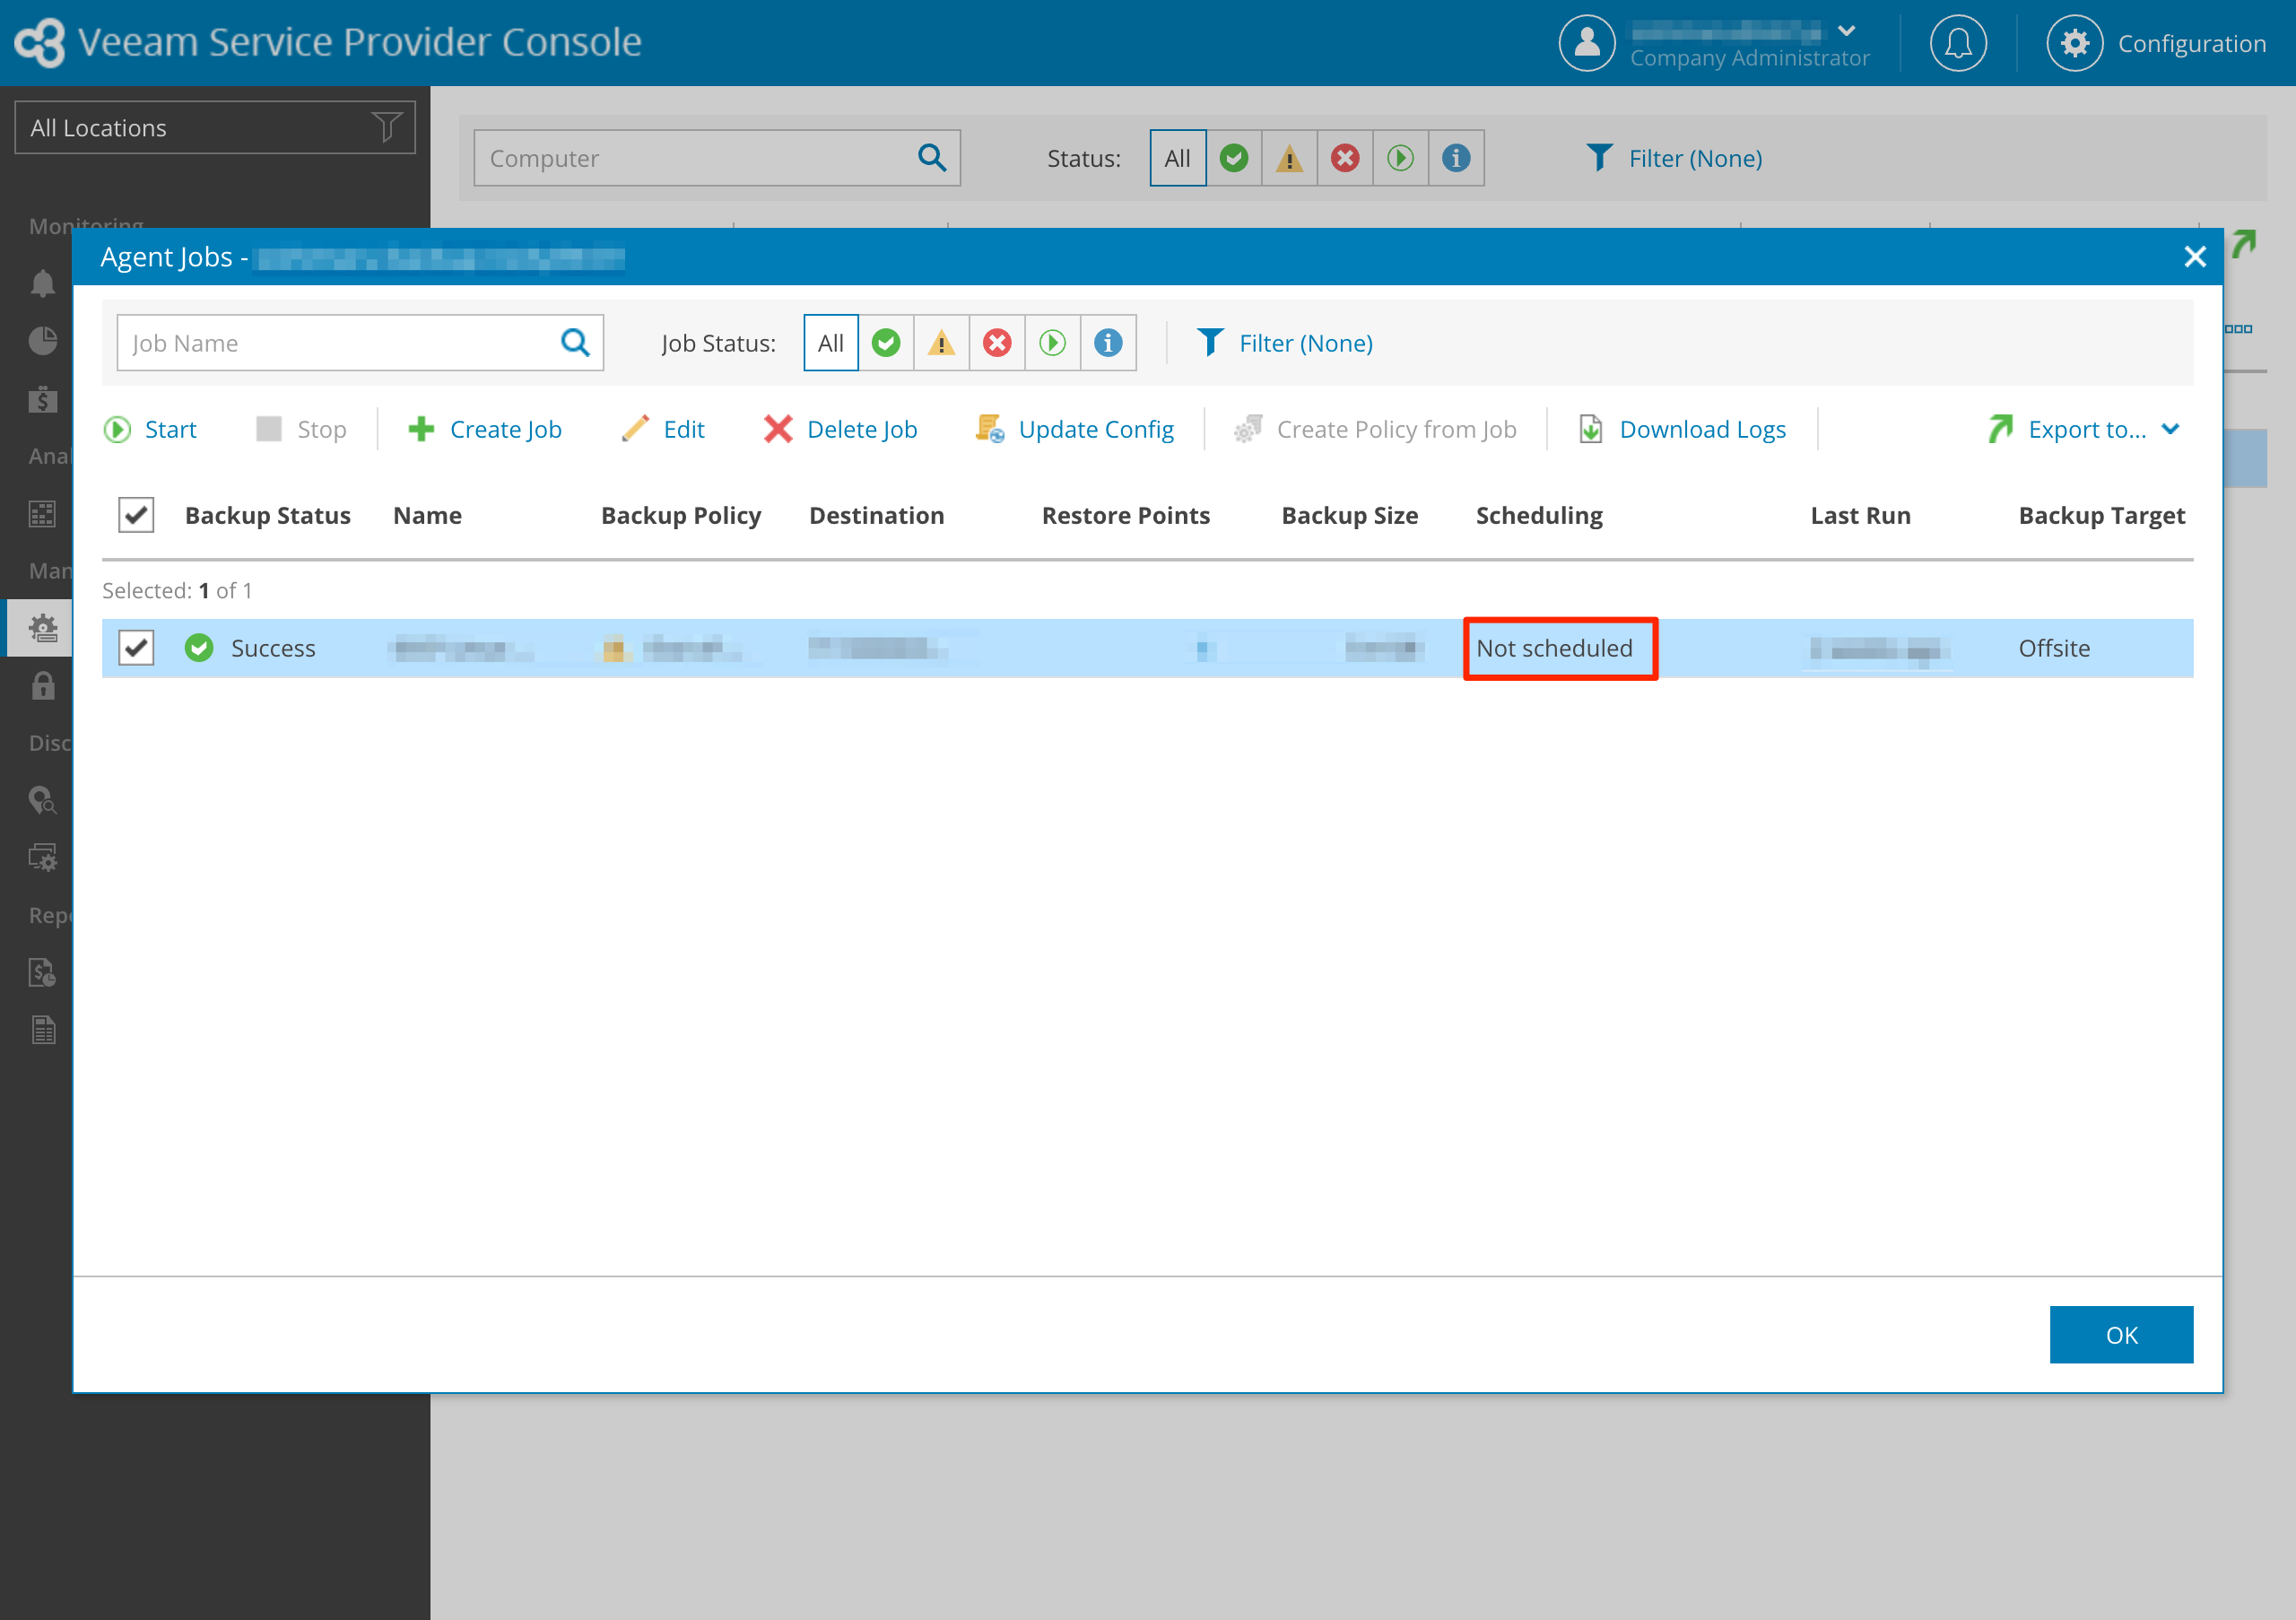Click the user profile avatar icon
2296x1620 pixels.
[1587, 43]
